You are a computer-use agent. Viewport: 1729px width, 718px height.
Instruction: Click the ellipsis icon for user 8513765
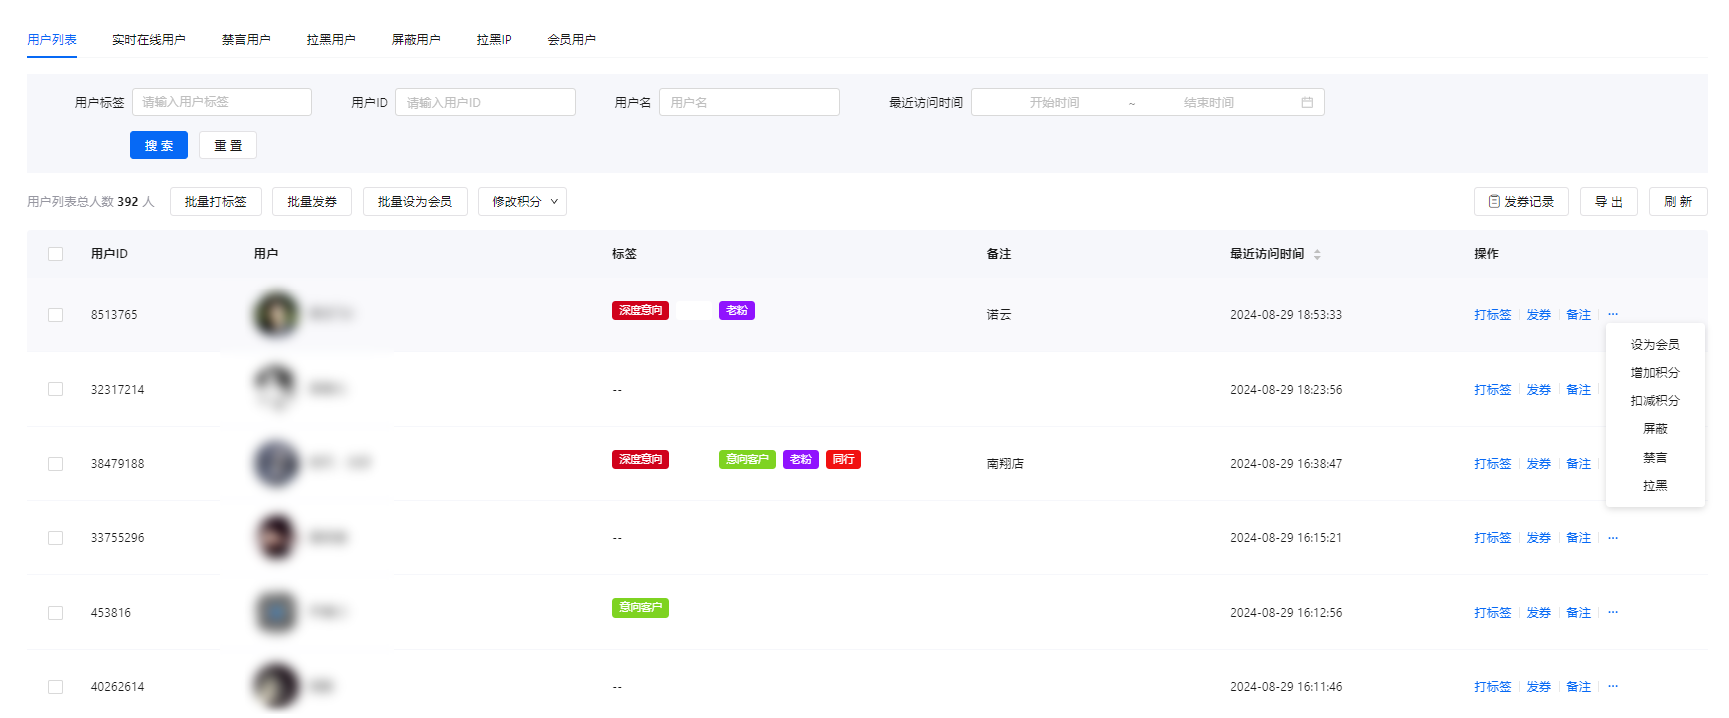(x=1613, y=314)
